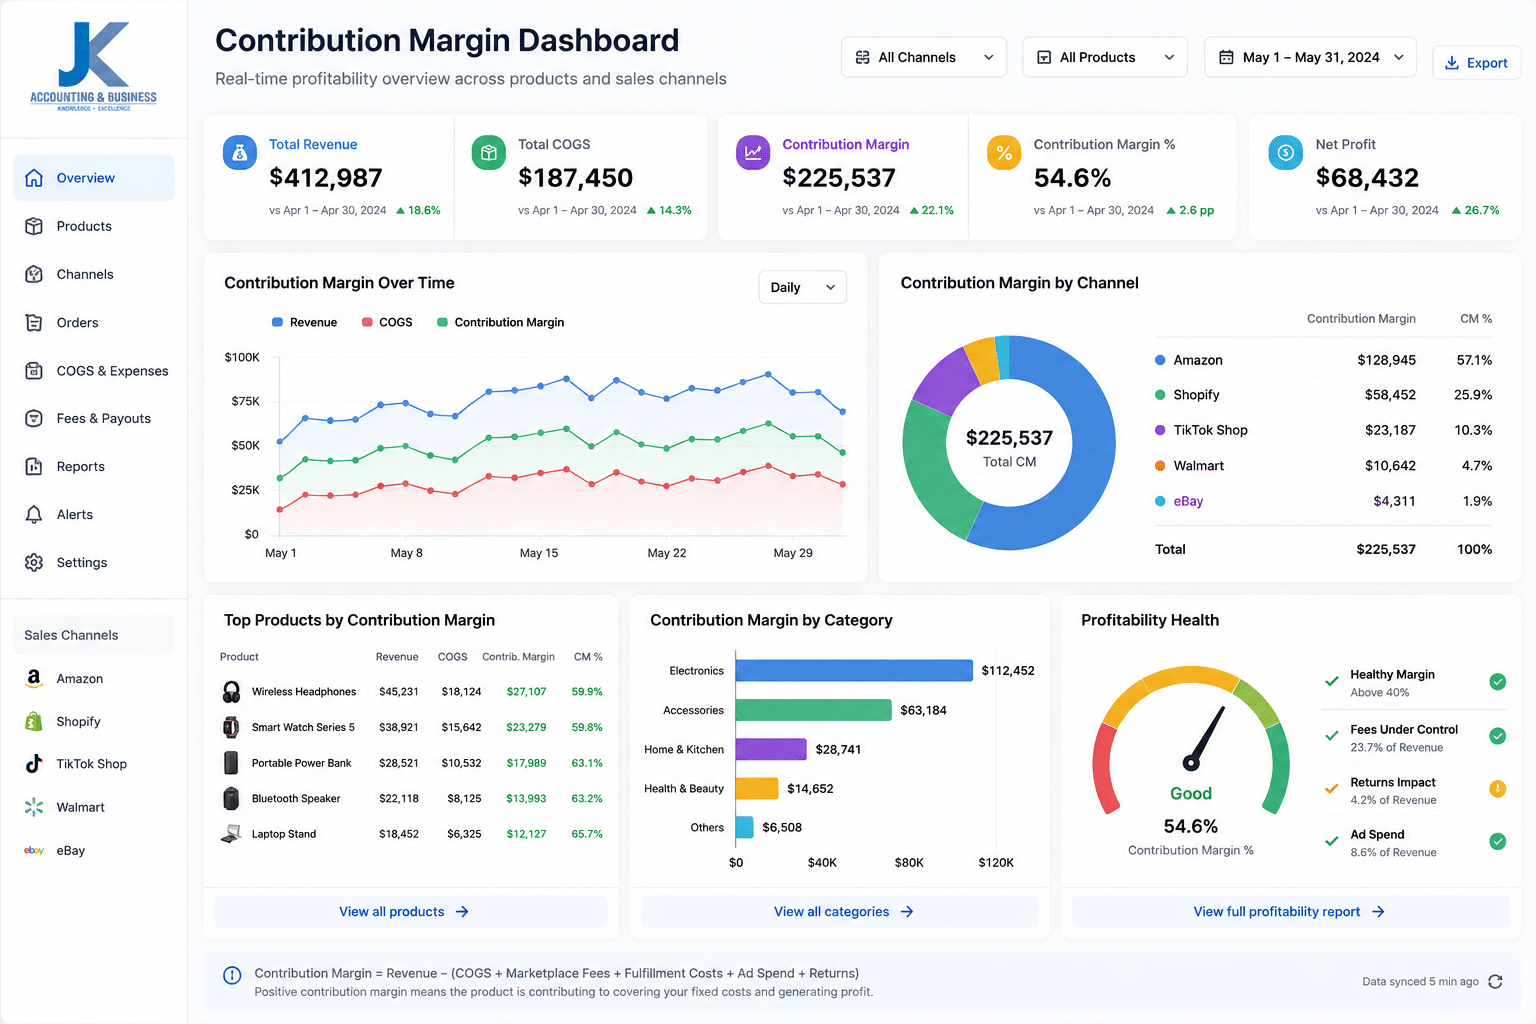
Task: Click the Health & Beauty $14,652 value
Action: point(810,788)
